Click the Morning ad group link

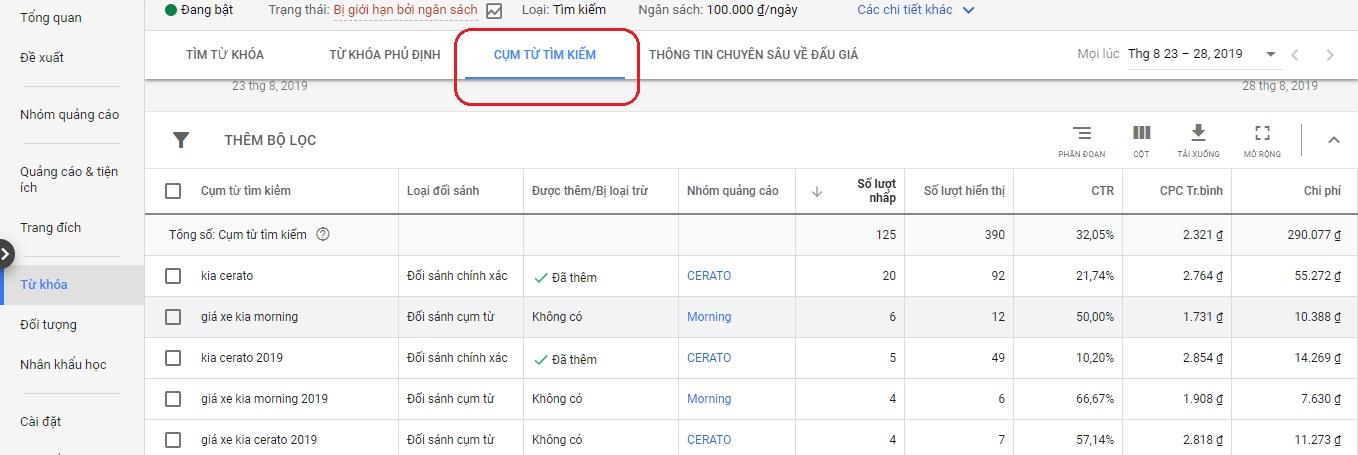(709, 317)
